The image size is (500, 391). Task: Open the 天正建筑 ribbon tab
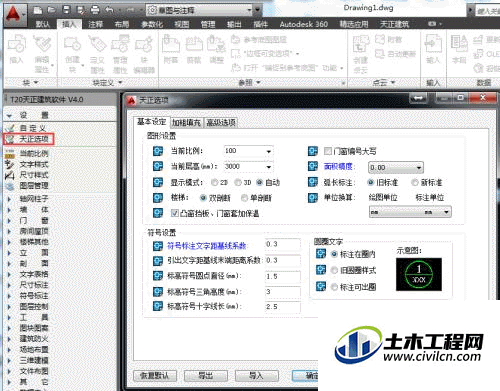click(394, 24)
